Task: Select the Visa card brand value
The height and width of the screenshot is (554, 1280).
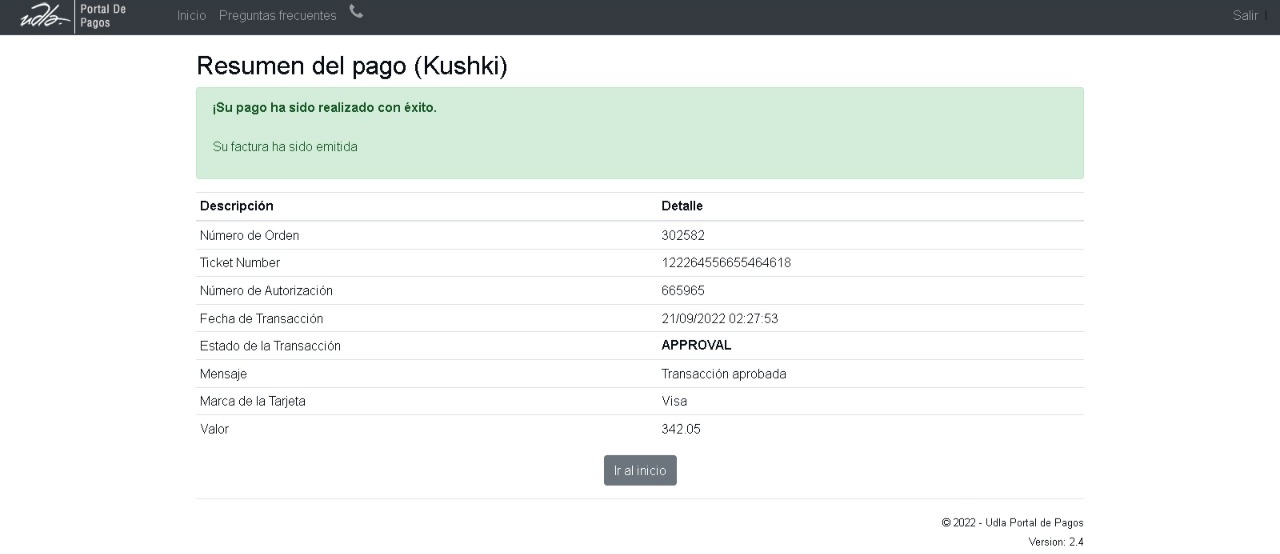Action: (674, 401)
